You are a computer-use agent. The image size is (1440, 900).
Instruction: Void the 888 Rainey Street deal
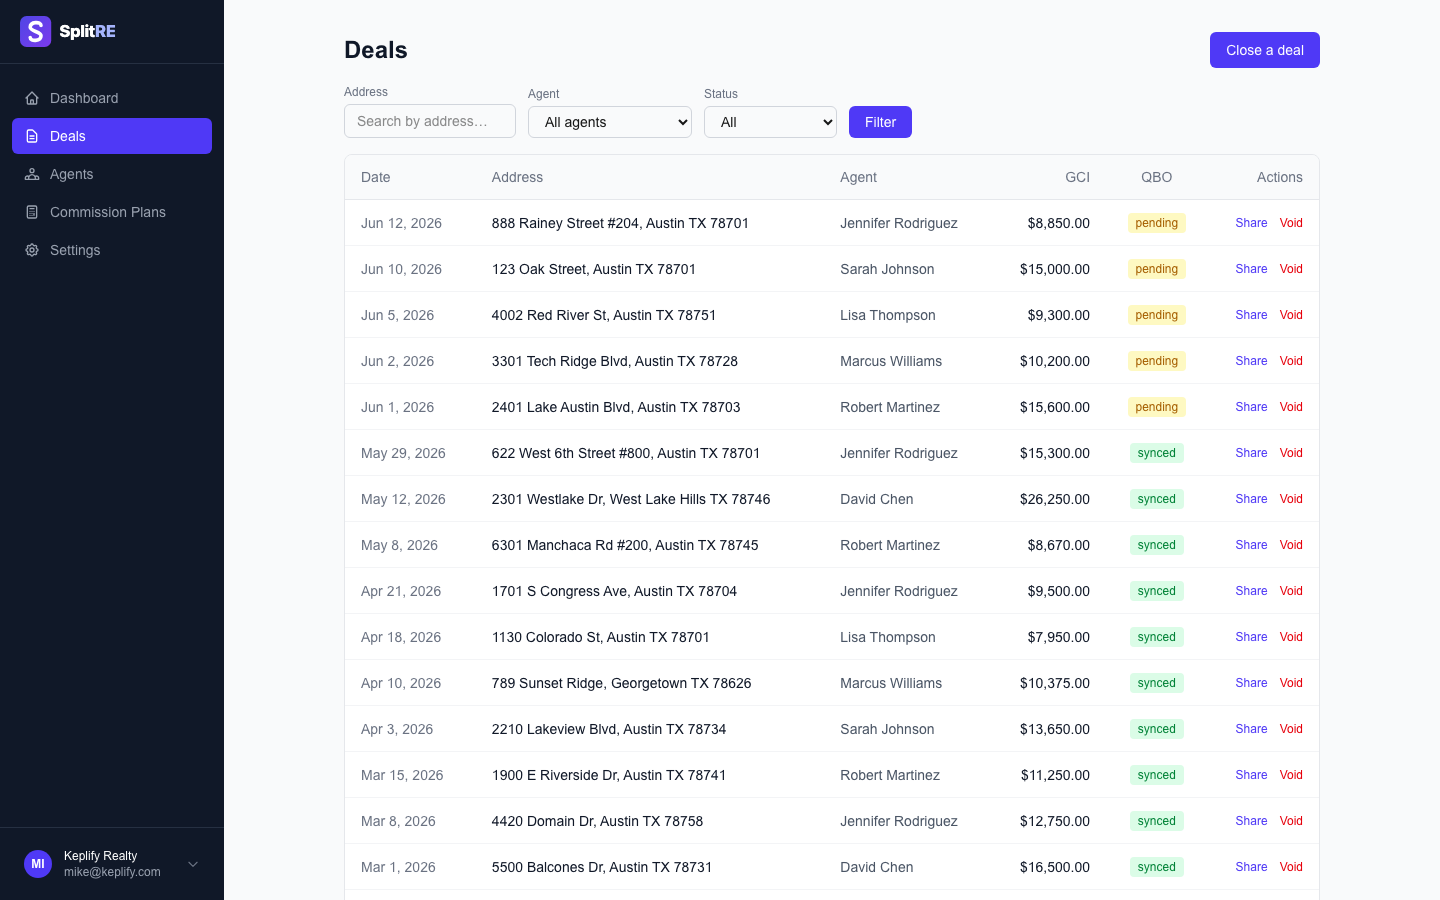1291,223
